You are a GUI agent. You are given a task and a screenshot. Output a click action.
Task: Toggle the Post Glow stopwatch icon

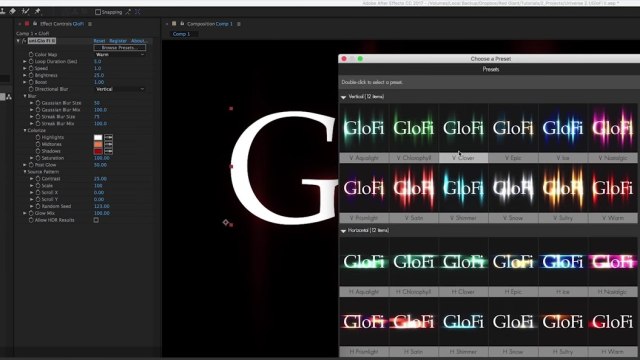[x=31, y=165]
